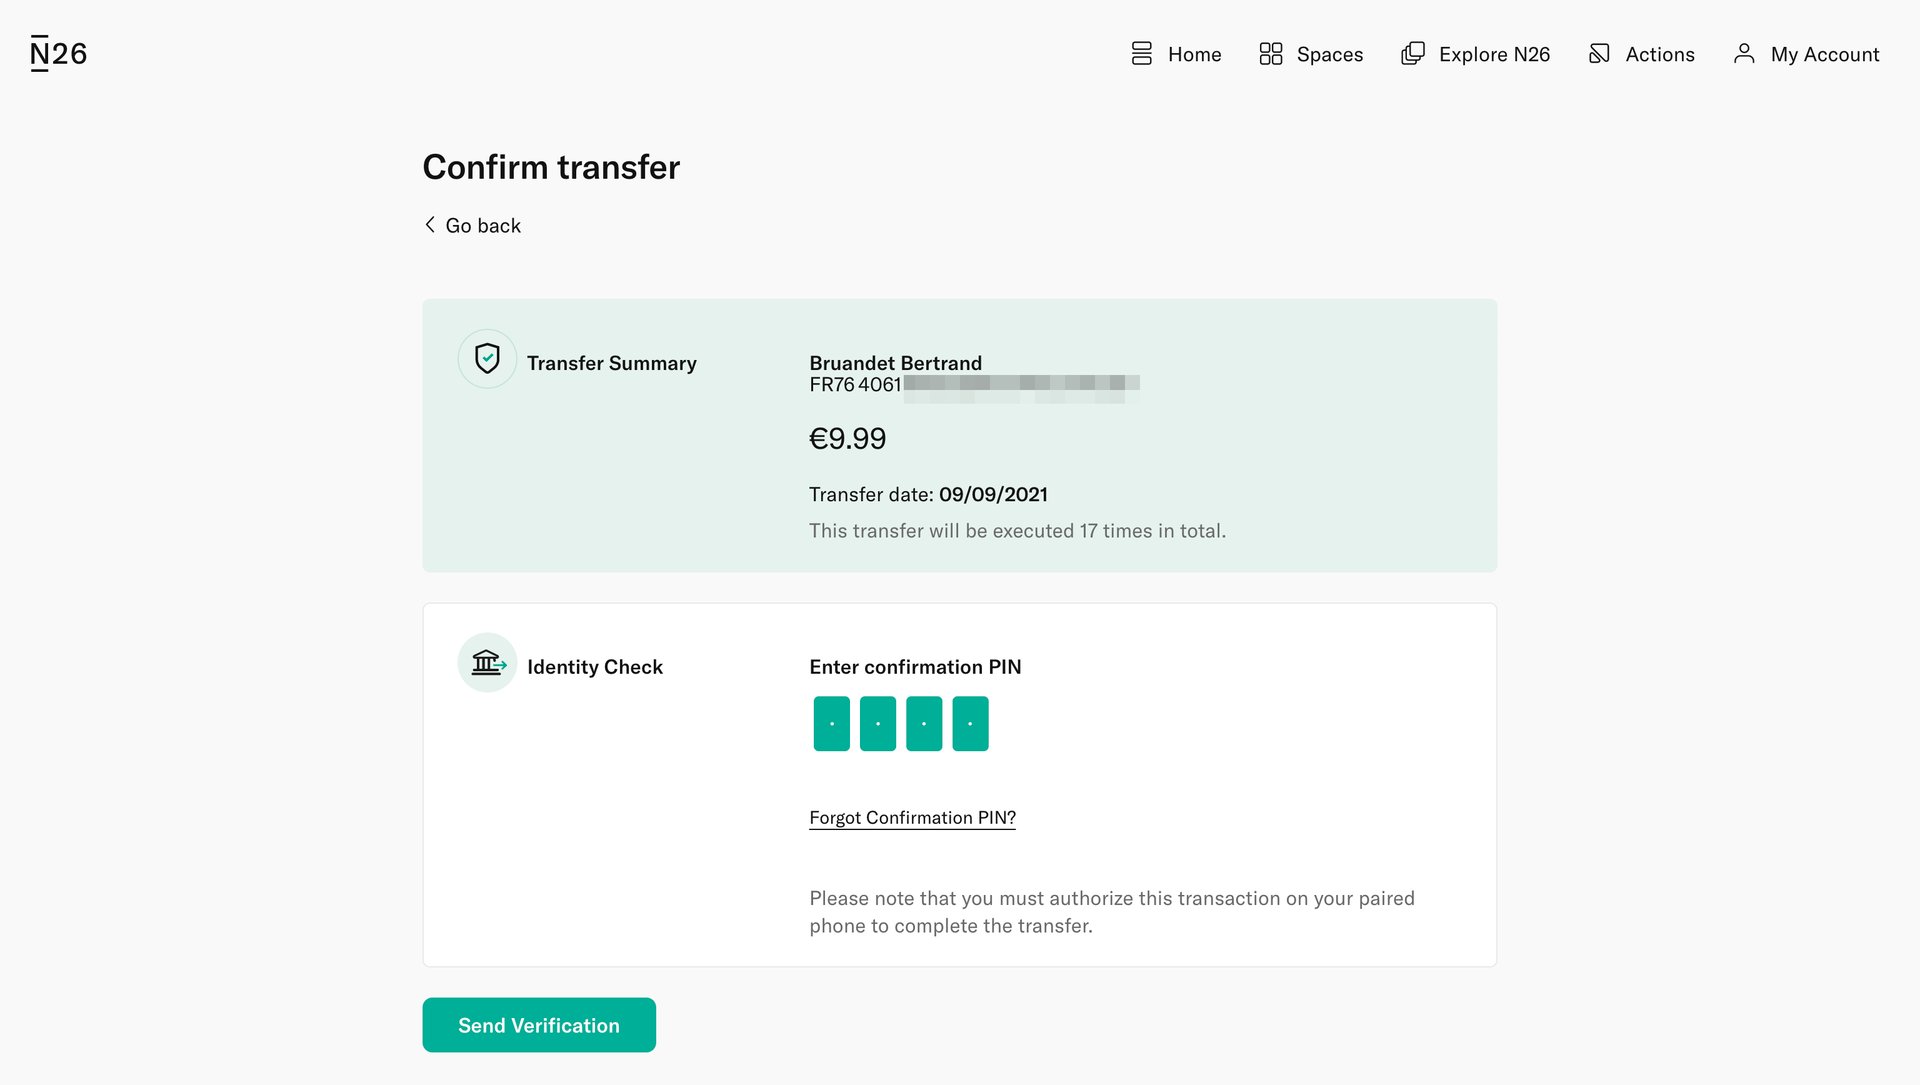The height and width of the screenshot is (1085, 1920).
Task: Click the Explore N26 stacked-squares icon
Action: point(1412,53)
